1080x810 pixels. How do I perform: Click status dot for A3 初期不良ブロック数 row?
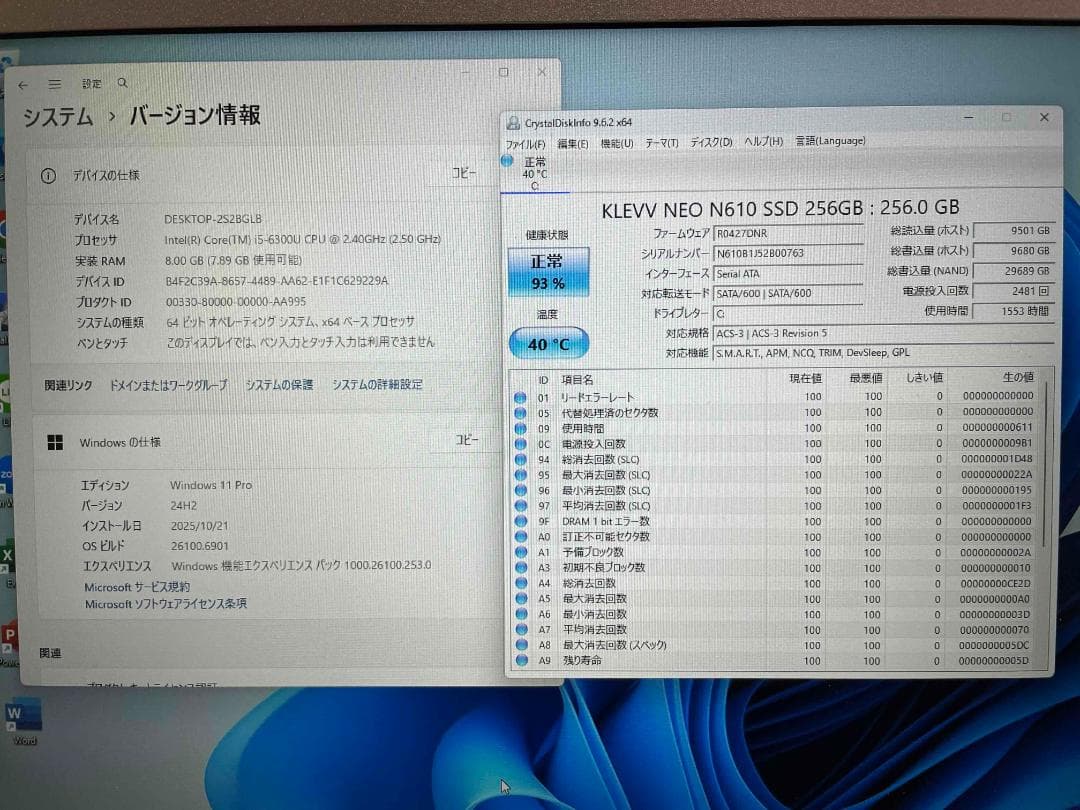[x=521, y=568]
